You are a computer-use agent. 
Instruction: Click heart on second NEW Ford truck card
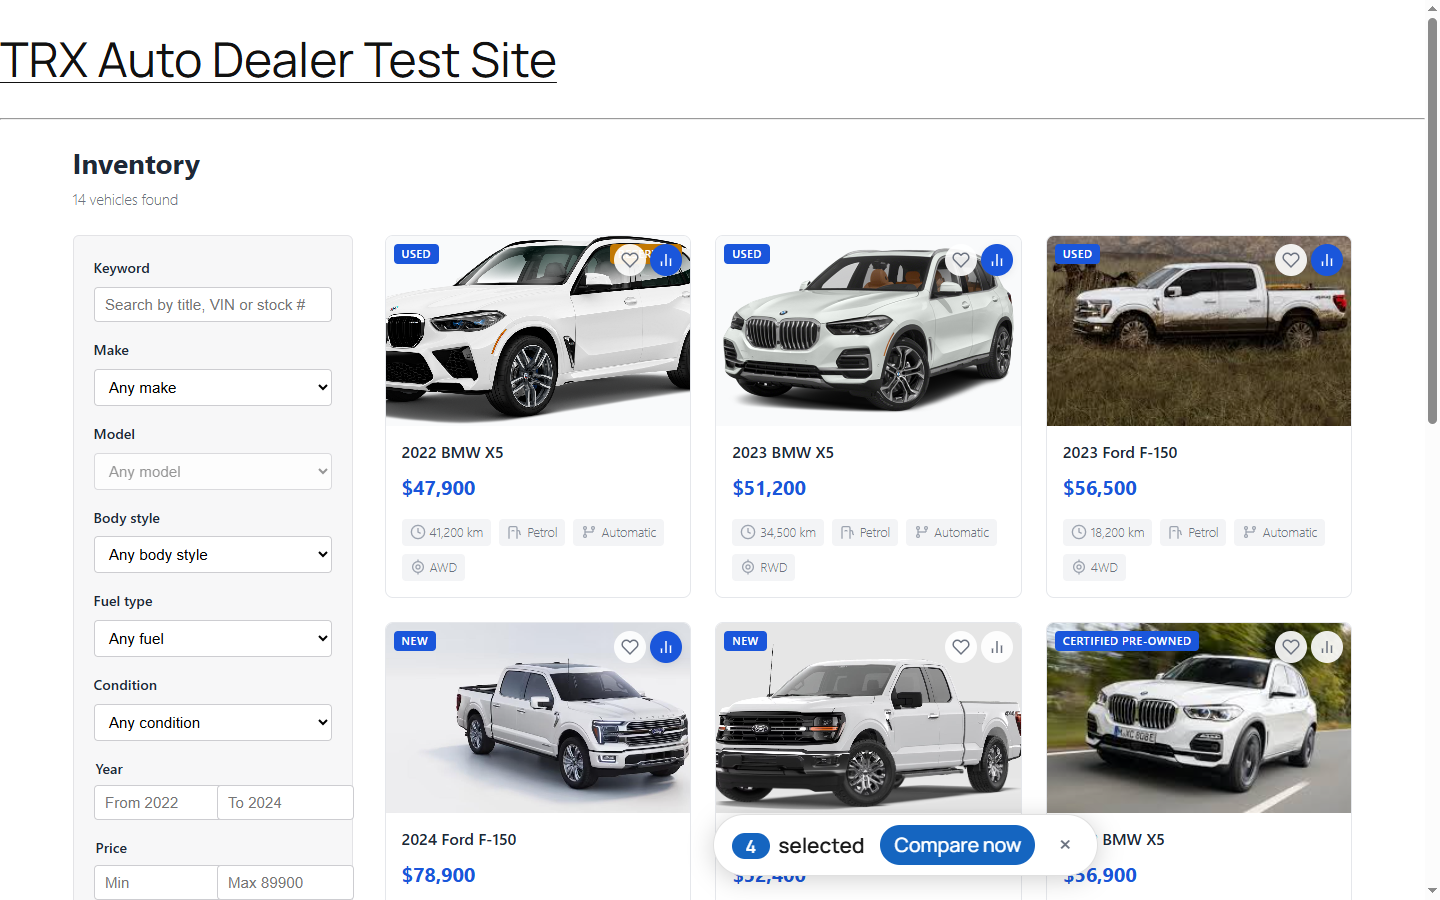[961, 647]
